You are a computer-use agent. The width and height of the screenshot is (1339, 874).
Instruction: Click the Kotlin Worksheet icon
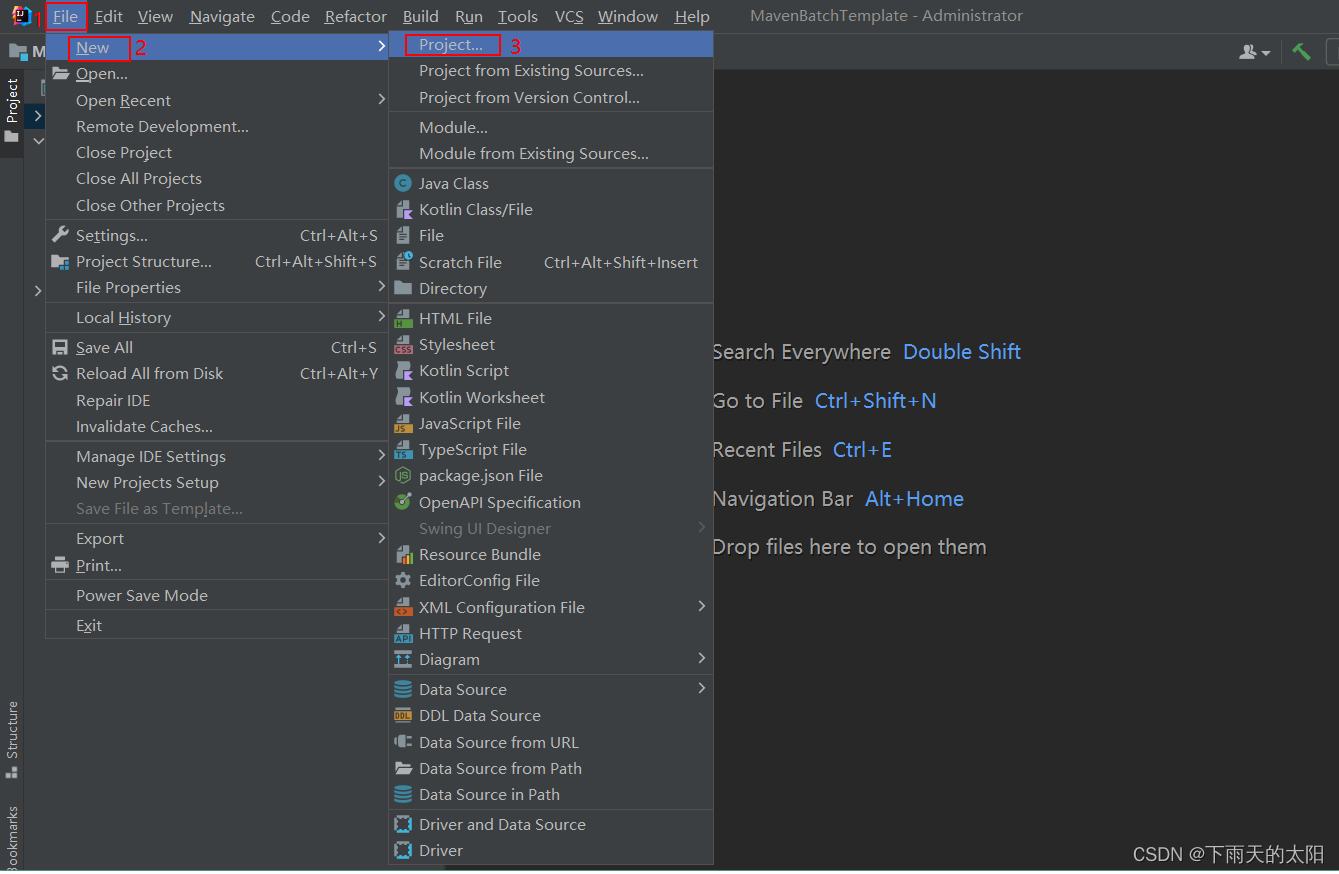pos(403,397)
